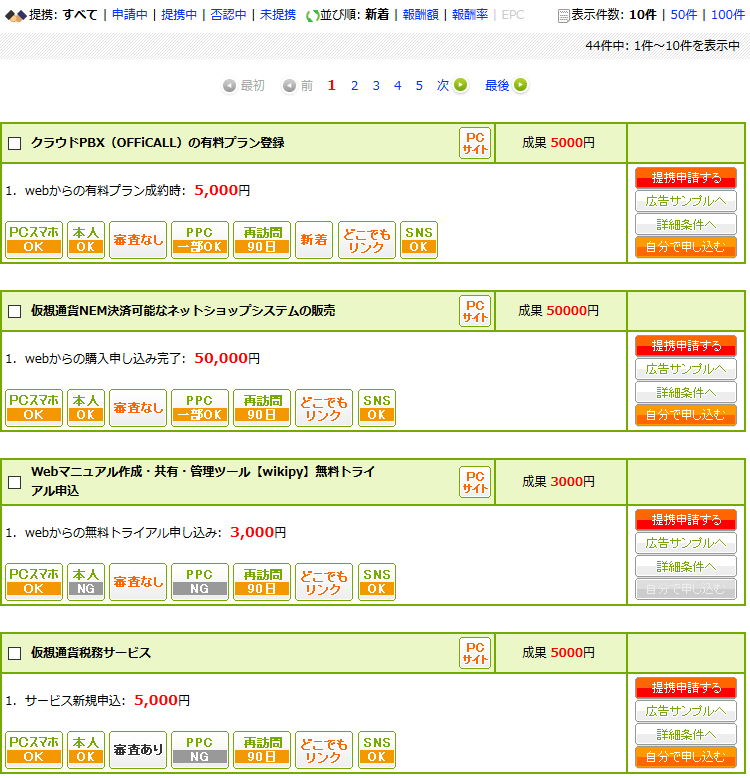Image resolution: width=750 pixels, height=778 pixels.
Task: Click 審査なし badge in クラウドPBX row
Action: point(138,240)
